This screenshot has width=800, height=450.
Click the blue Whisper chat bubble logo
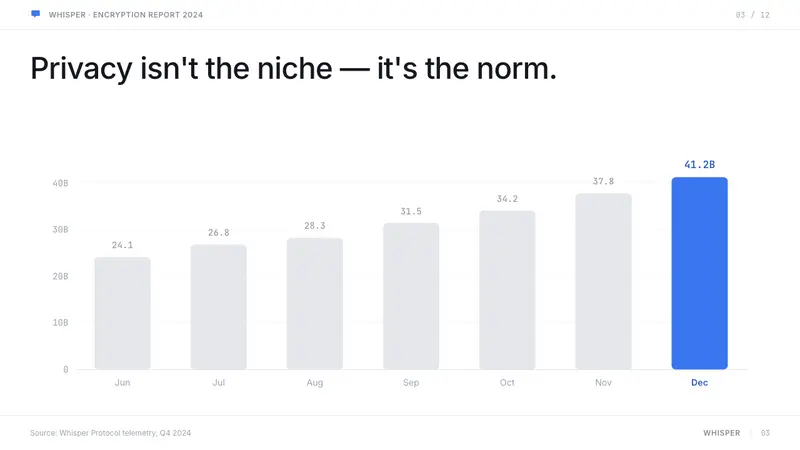coord(35,14)
